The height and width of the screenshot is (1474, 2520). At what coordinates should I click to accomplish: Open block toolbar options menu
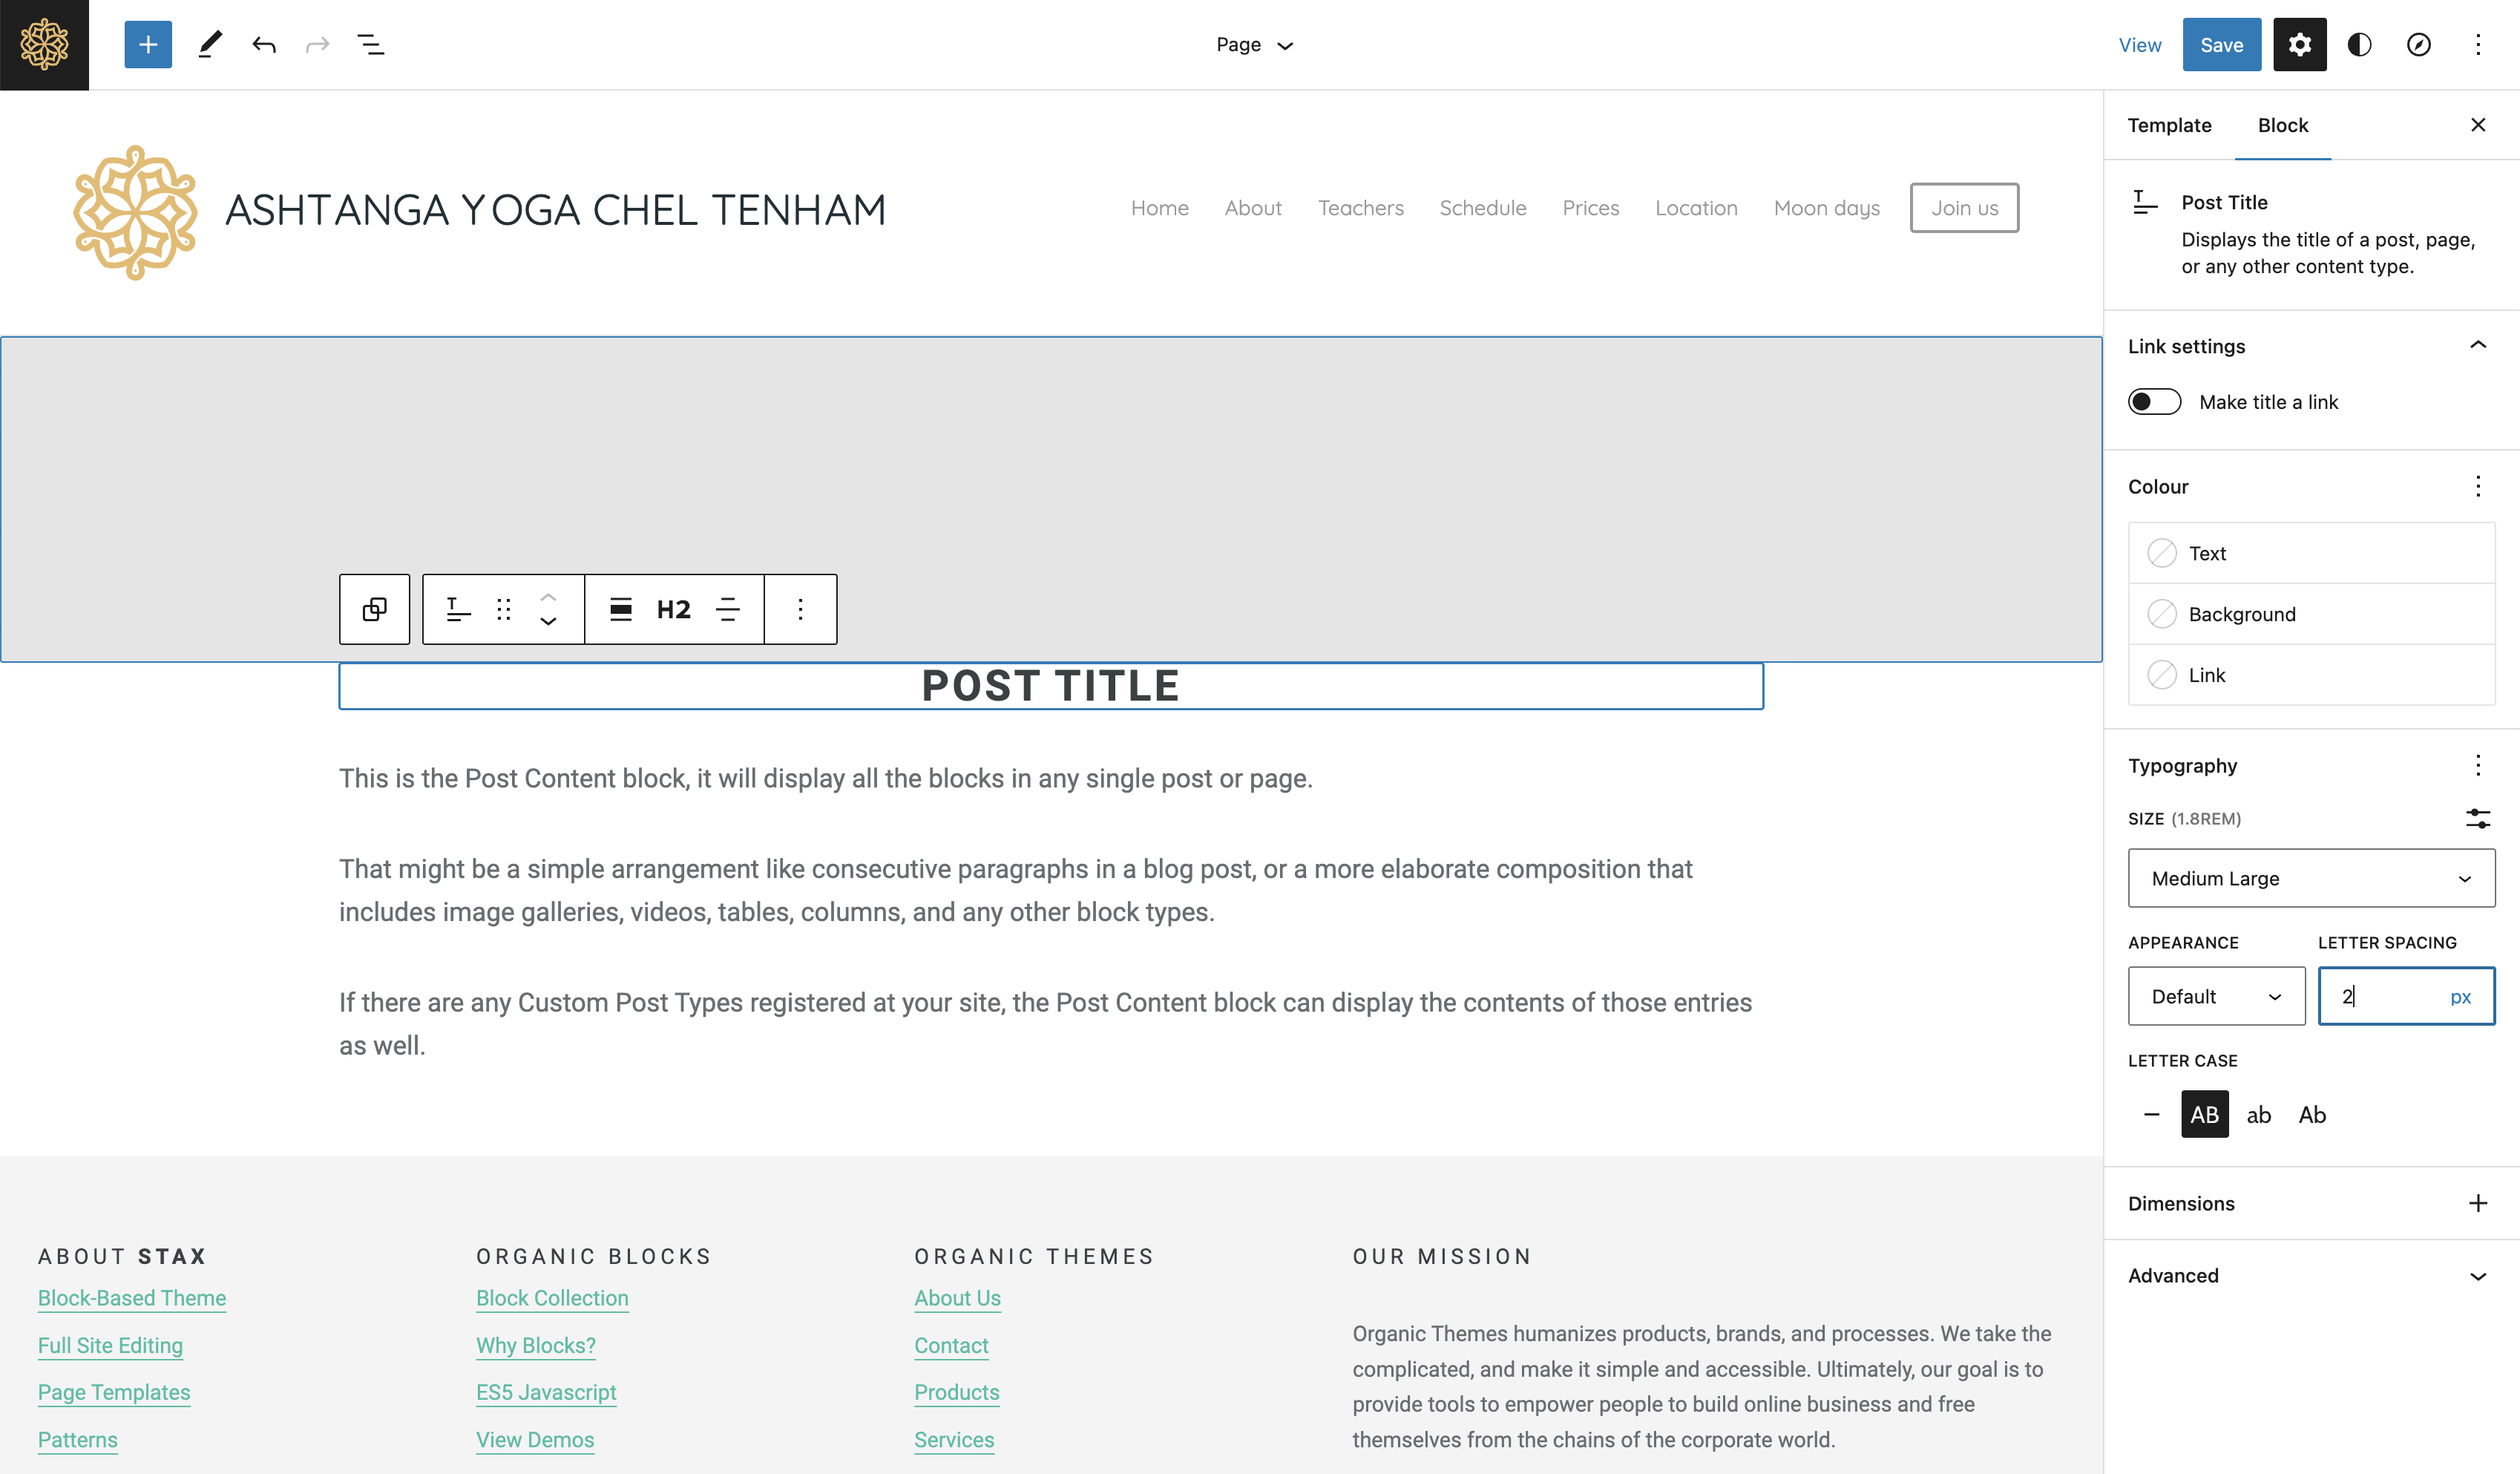click(800, 609)
